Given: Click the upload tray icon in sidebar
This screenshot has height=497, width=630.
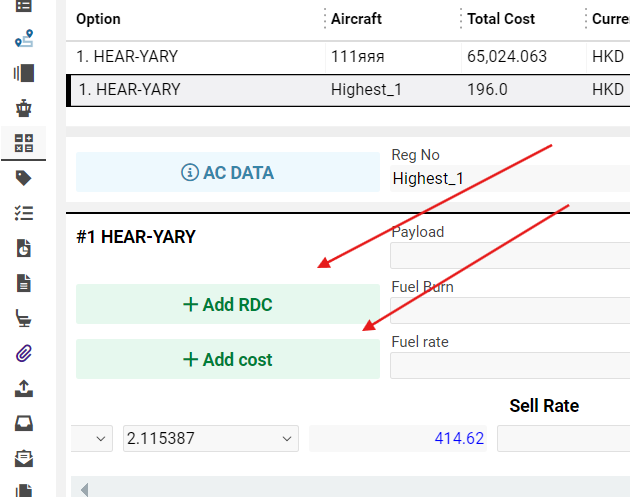Looking at the screenshot, I should click(24, 388).
